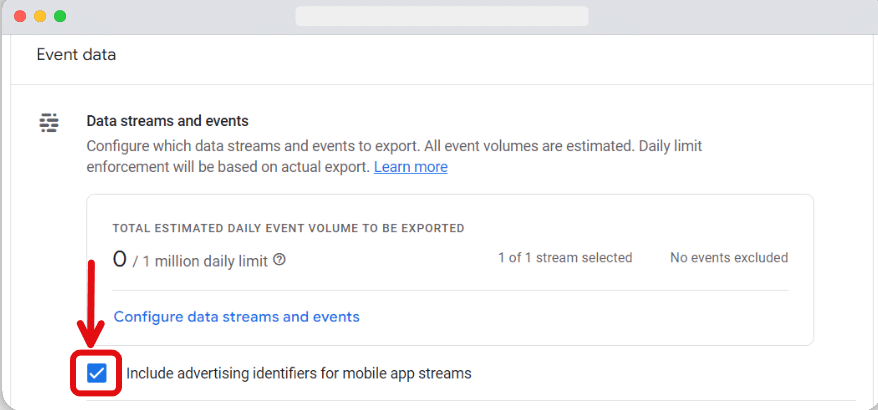Click the Learn more link
Viewport: 878px width, 410px height.
tap(410, 167)
